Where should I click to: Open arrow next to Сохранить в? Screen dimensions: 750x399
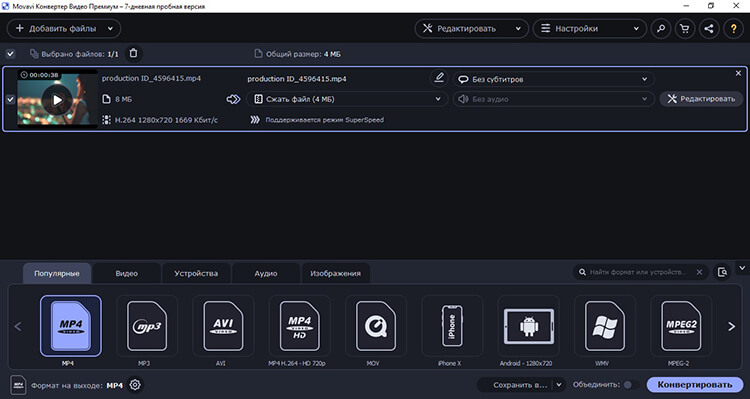[559, 385]
